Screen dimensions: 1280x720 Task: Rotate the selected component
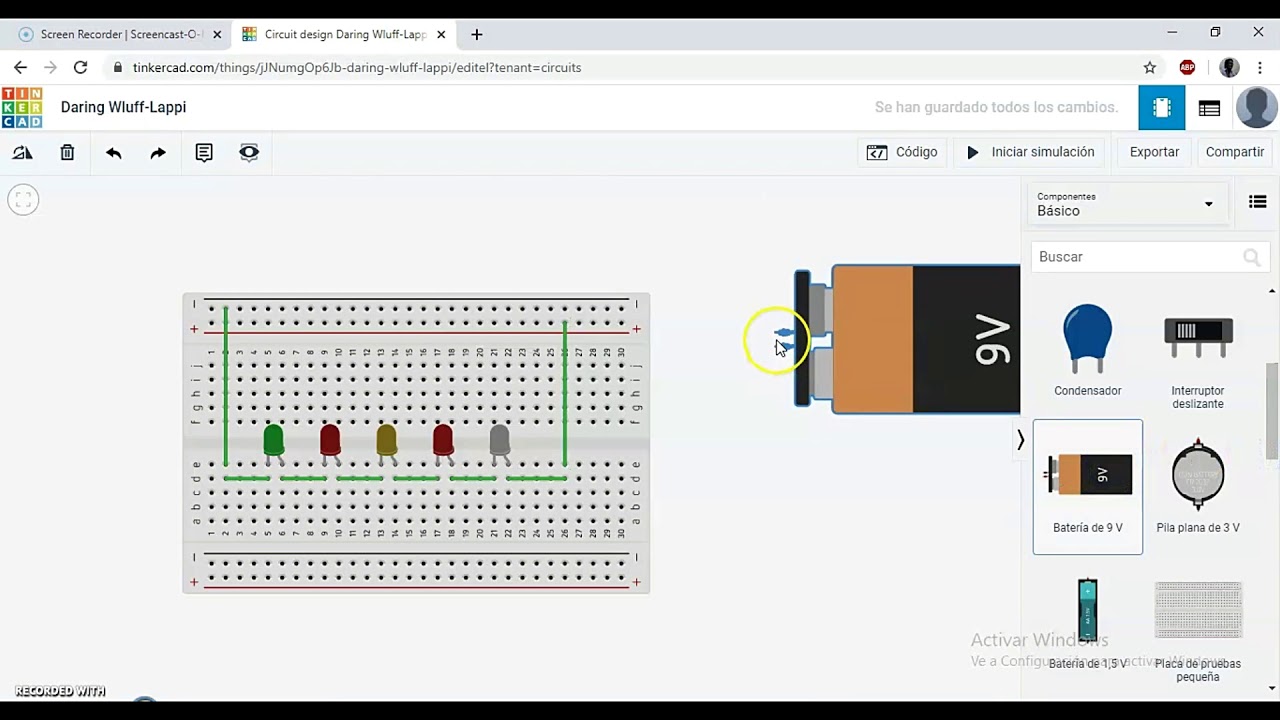pos(22,153)
